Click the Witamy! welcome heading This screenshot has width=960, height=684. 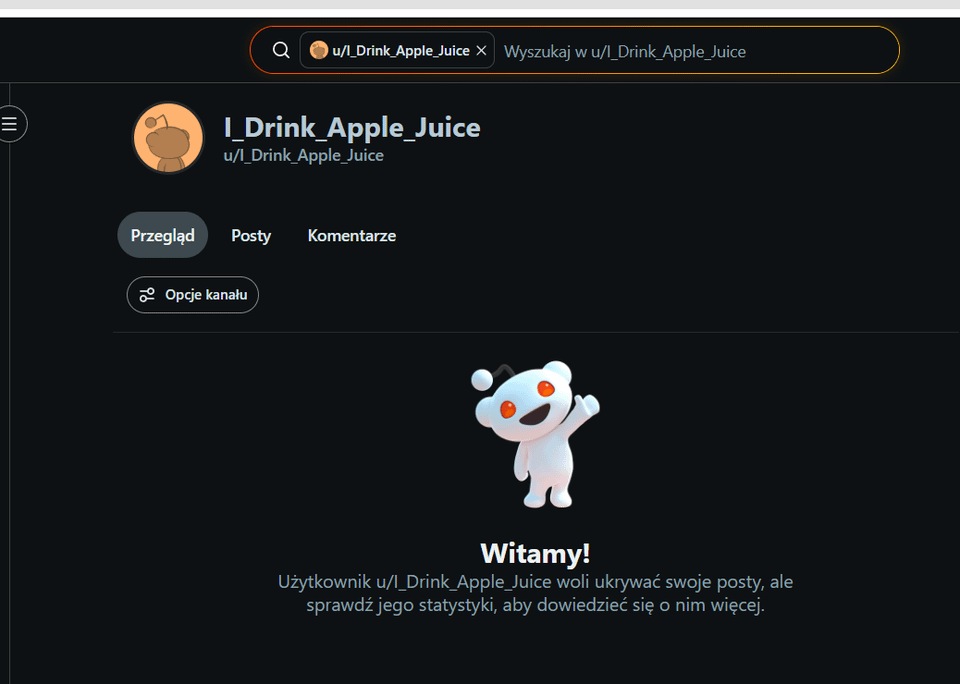pos(535,553)
